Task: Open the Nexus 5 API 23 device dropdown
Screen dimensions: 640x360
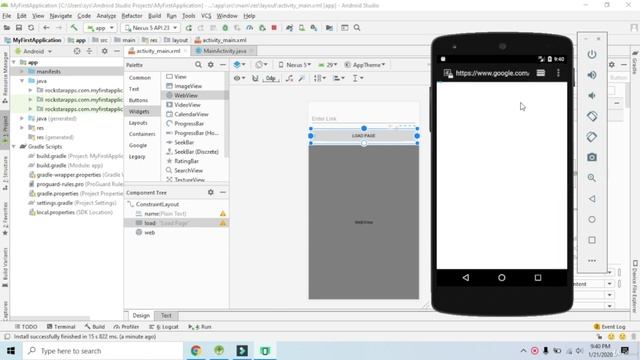Action: (x=150, y=28)
